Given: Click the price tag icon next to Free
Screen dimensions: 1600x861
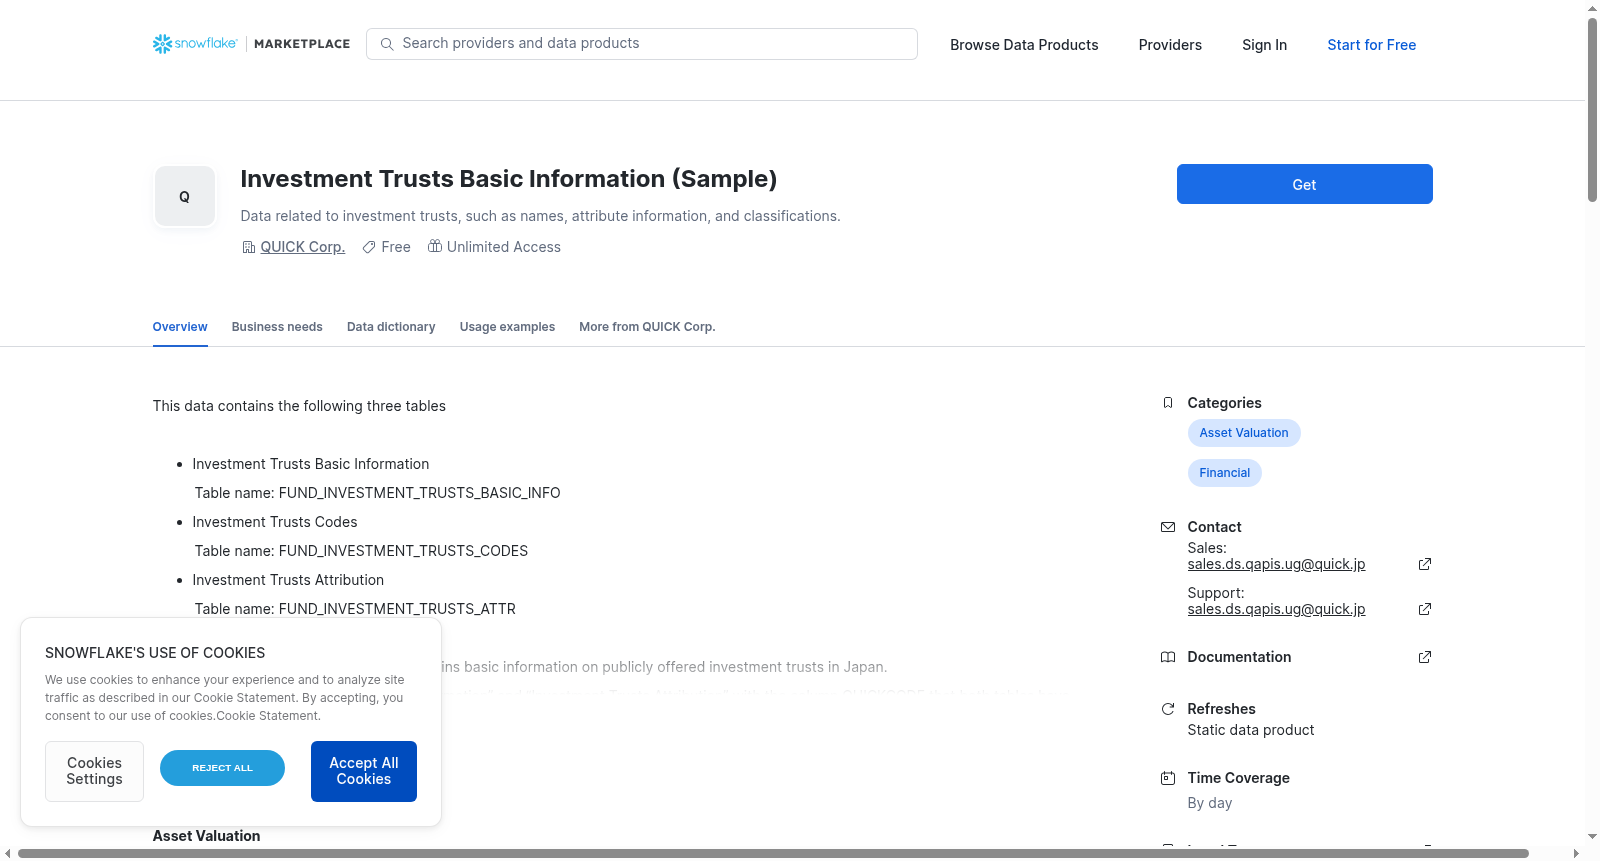Looking at the screenshot, I should coord(369,247).
